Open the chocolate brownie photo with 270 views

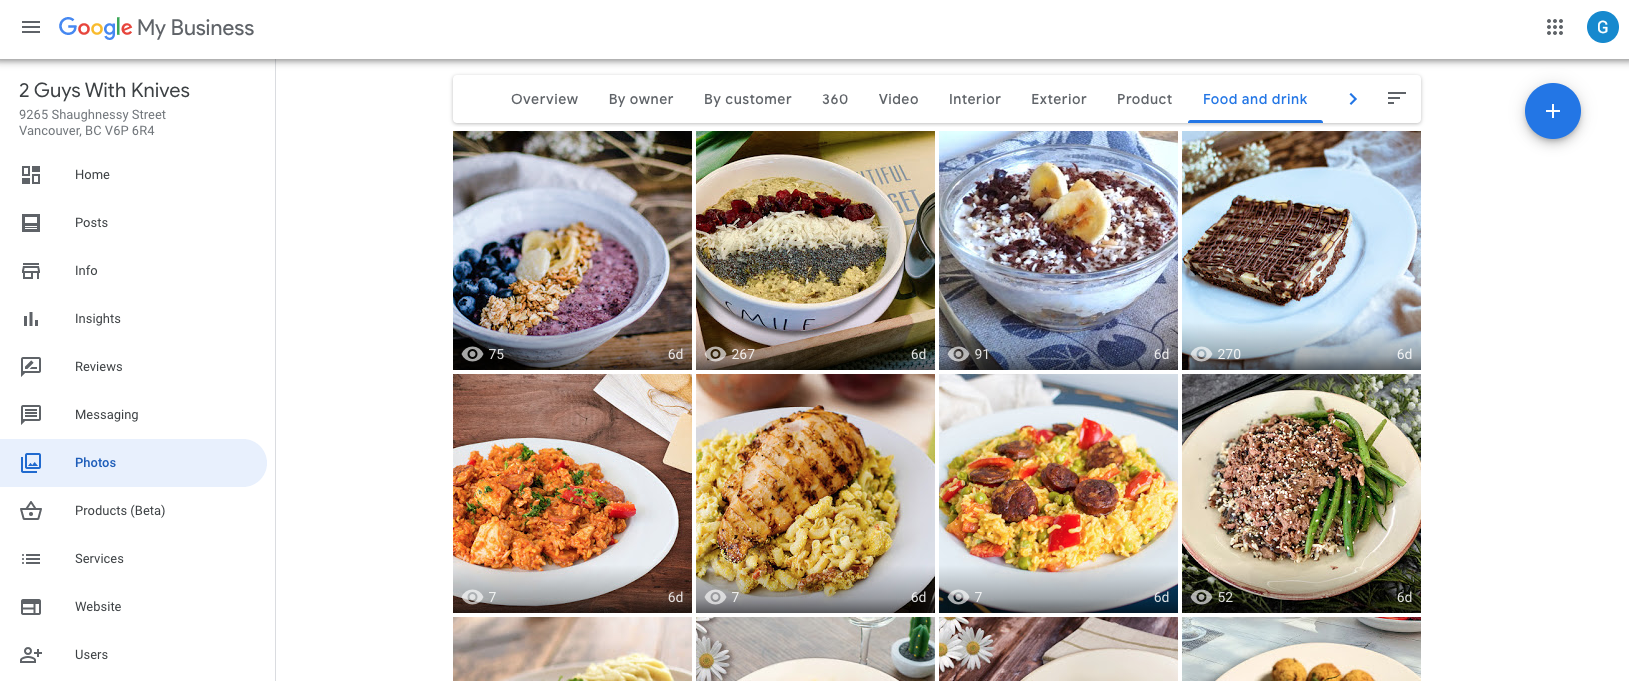[x=1301, y=250]
